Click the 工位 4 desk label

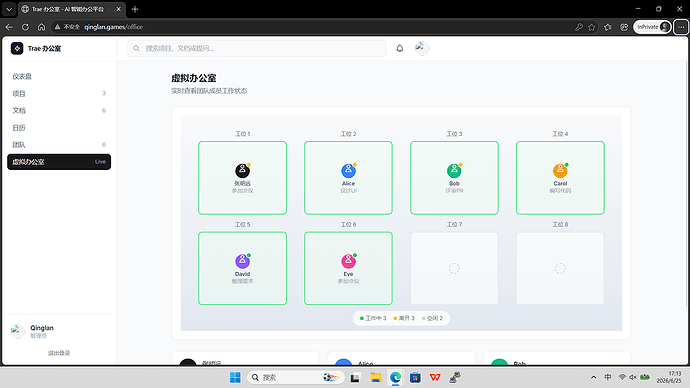560,134
